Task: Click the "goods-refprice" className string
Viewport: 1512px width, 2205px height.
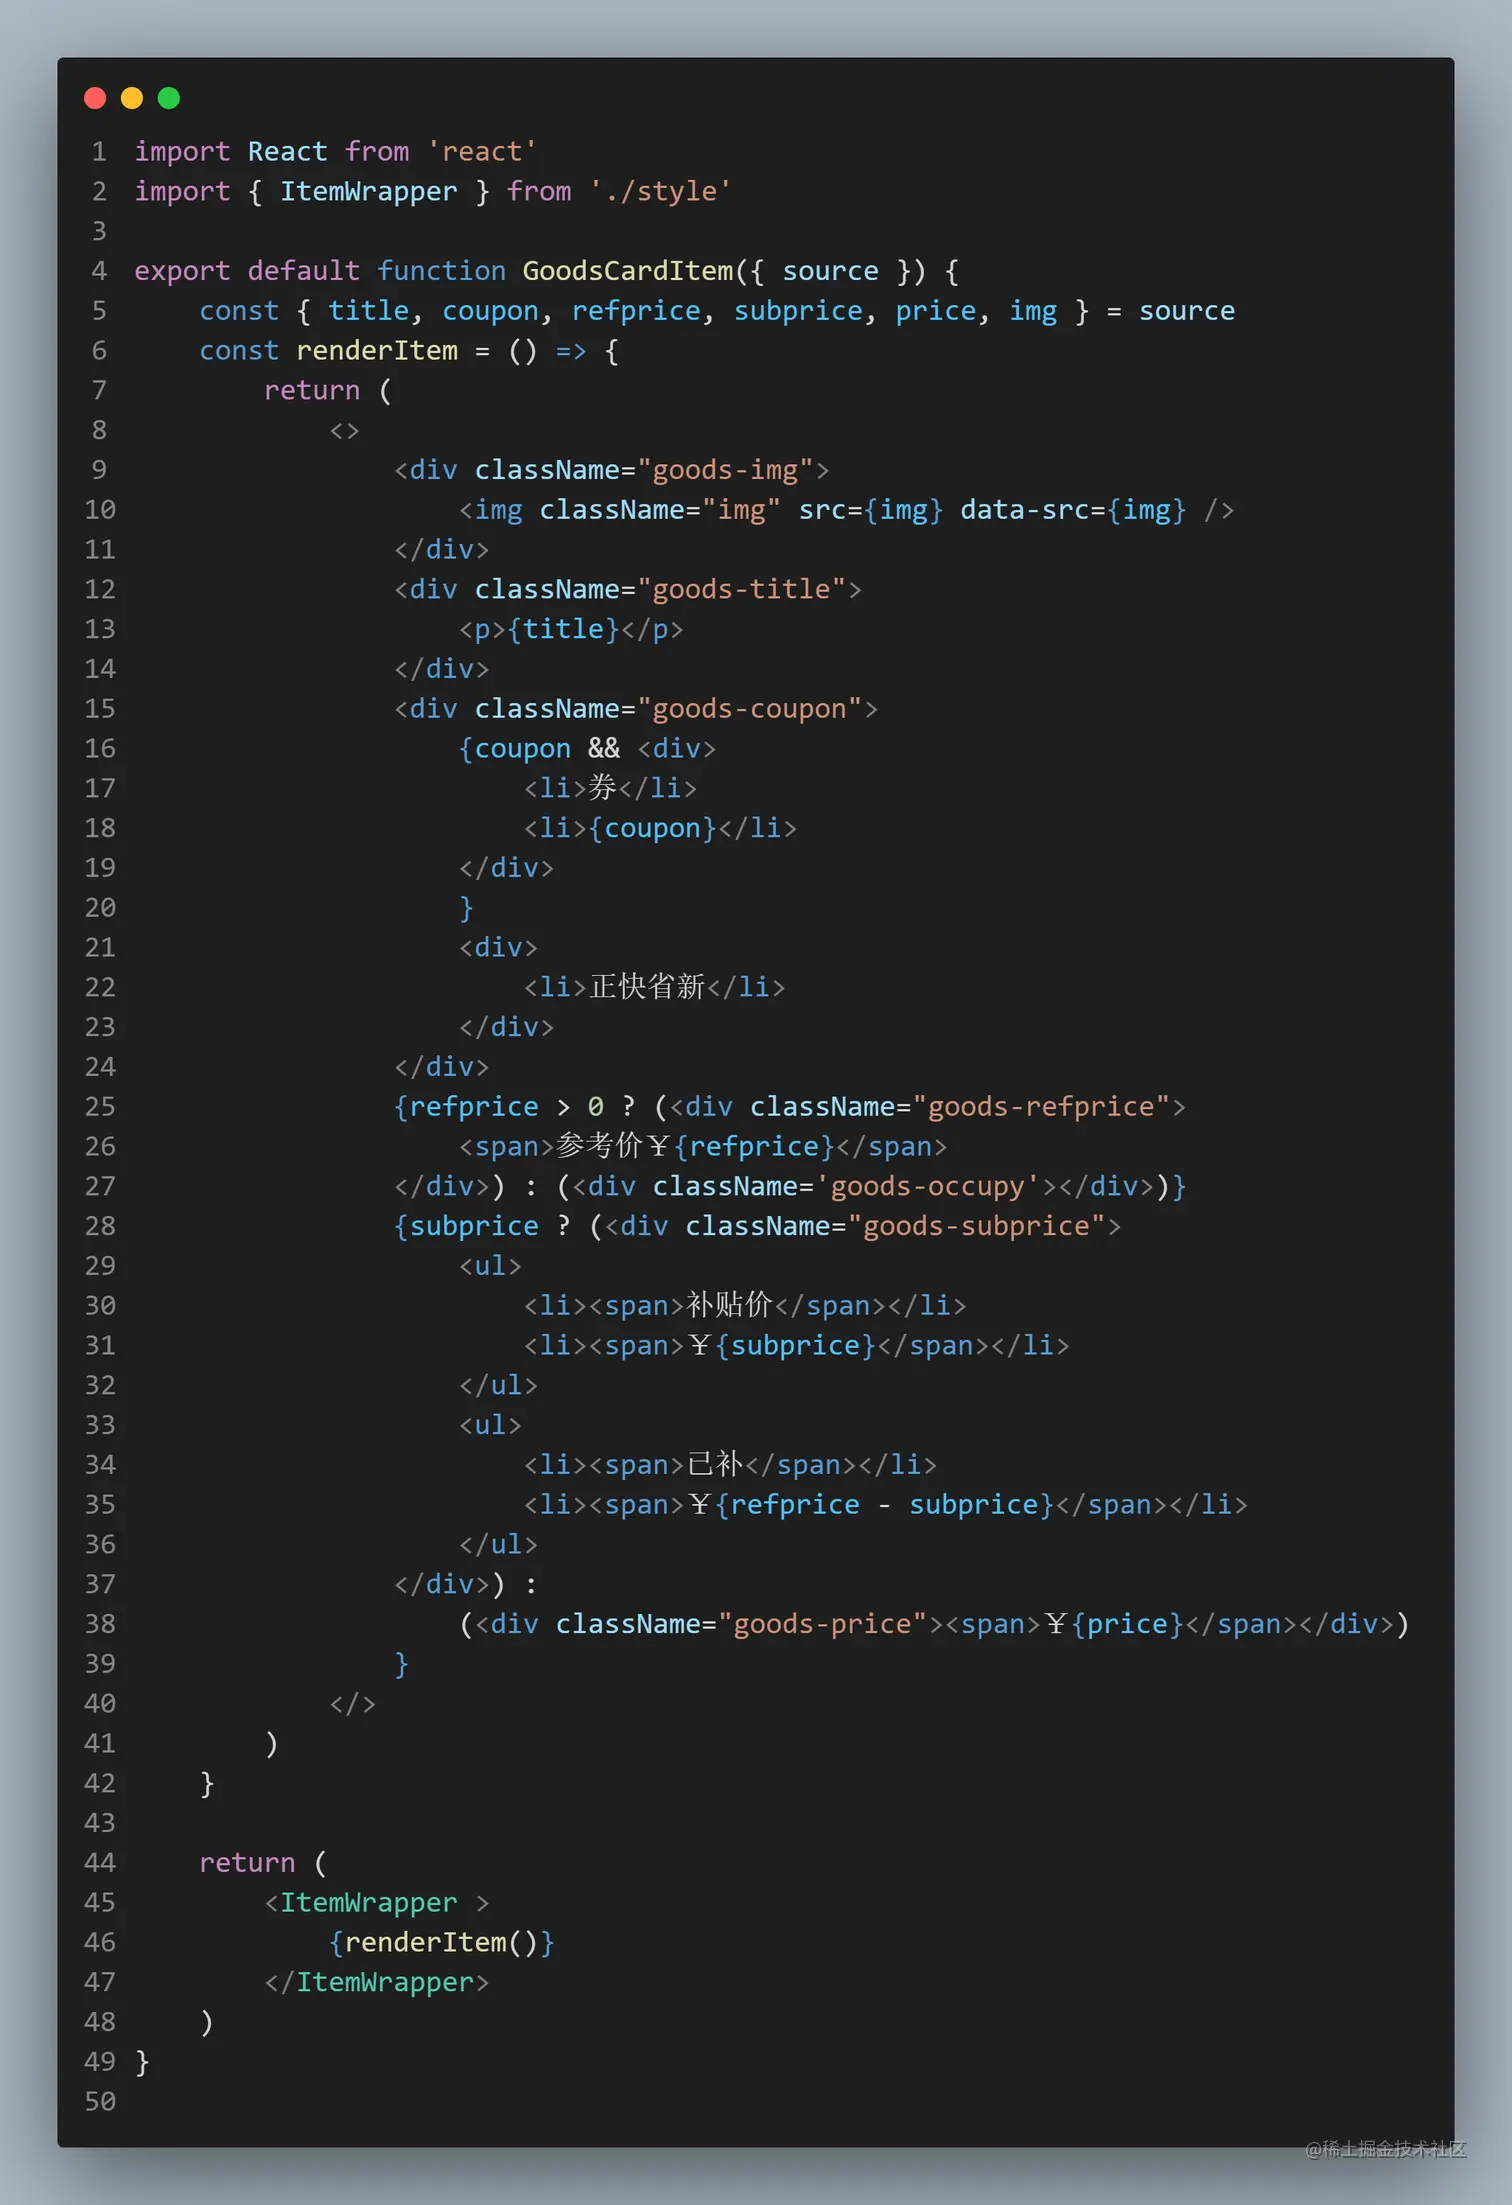Action: pos(1041,1107)
